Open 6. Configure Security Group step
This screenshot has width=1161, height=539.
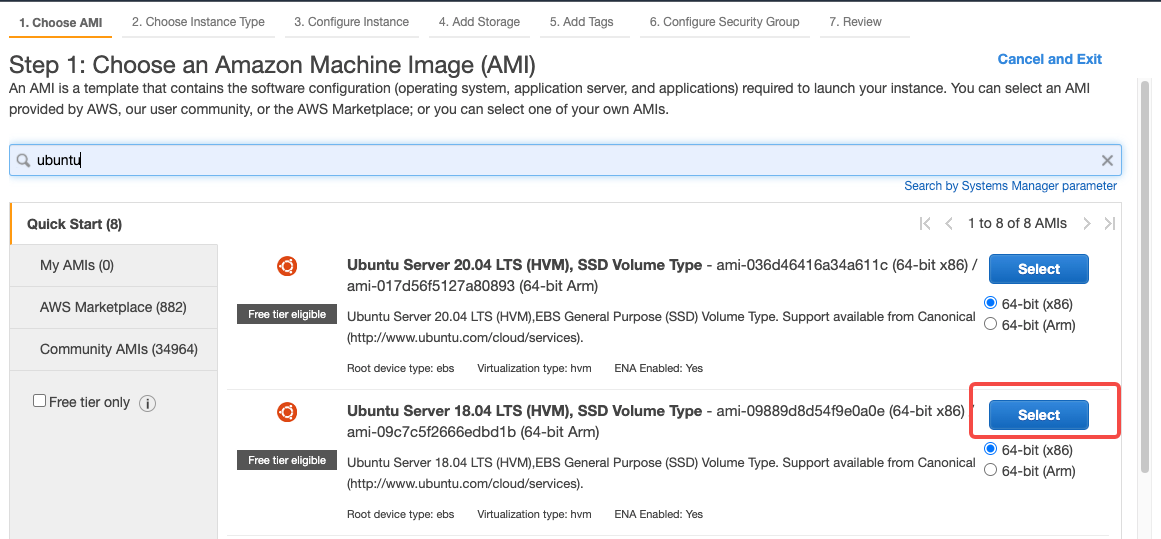(725, 22)
